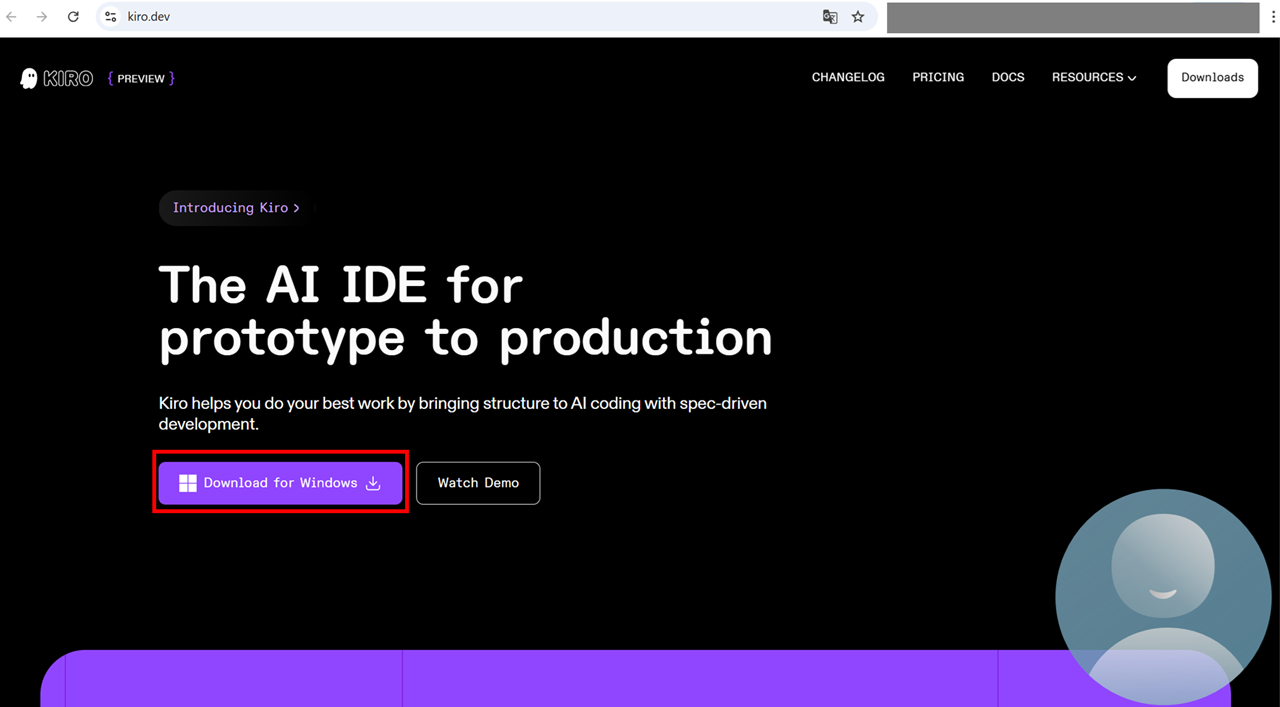Screen dimensions: 1280x707
Task: Click the "Kiro helps you do your best work" description
Action: coord(463,414)
